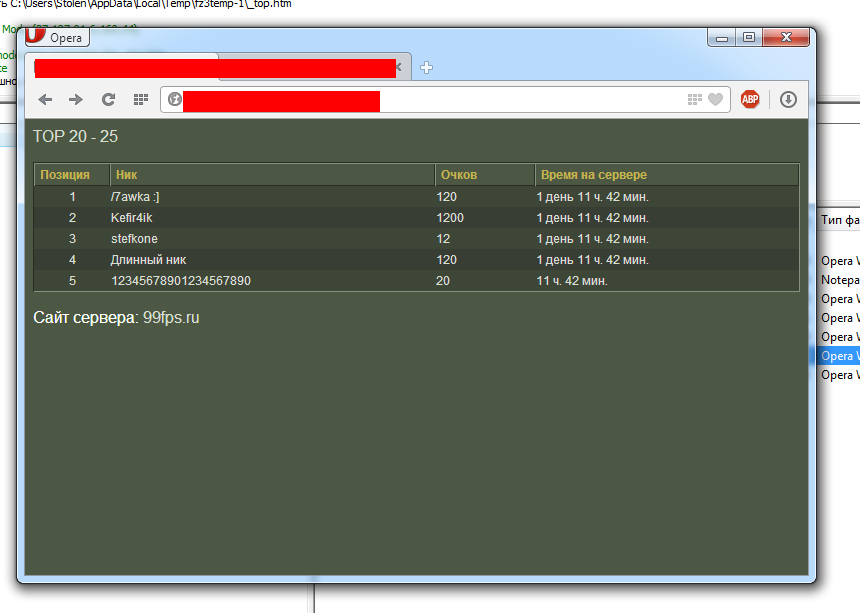Open the Opera main menu button

click(58, 37)
